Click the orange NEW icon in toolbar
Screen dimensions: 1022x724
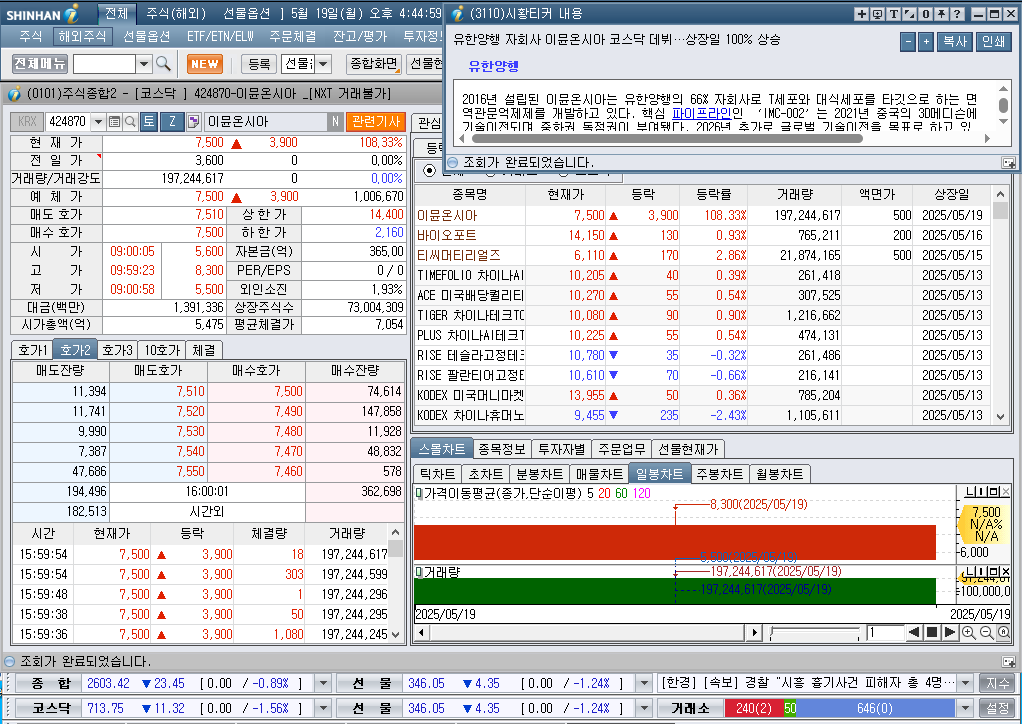(205, 63)
